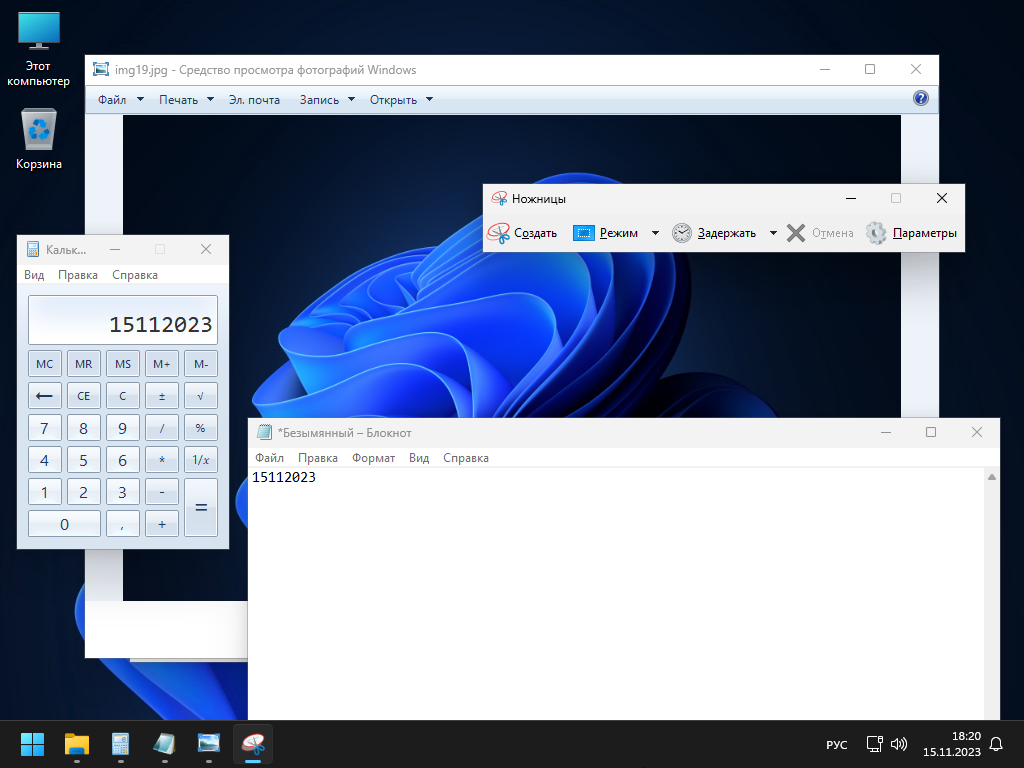The width and height of the screenshot is (1024, 768).
Task: Switch input language РУС indicator
Action: coord(836,745)
